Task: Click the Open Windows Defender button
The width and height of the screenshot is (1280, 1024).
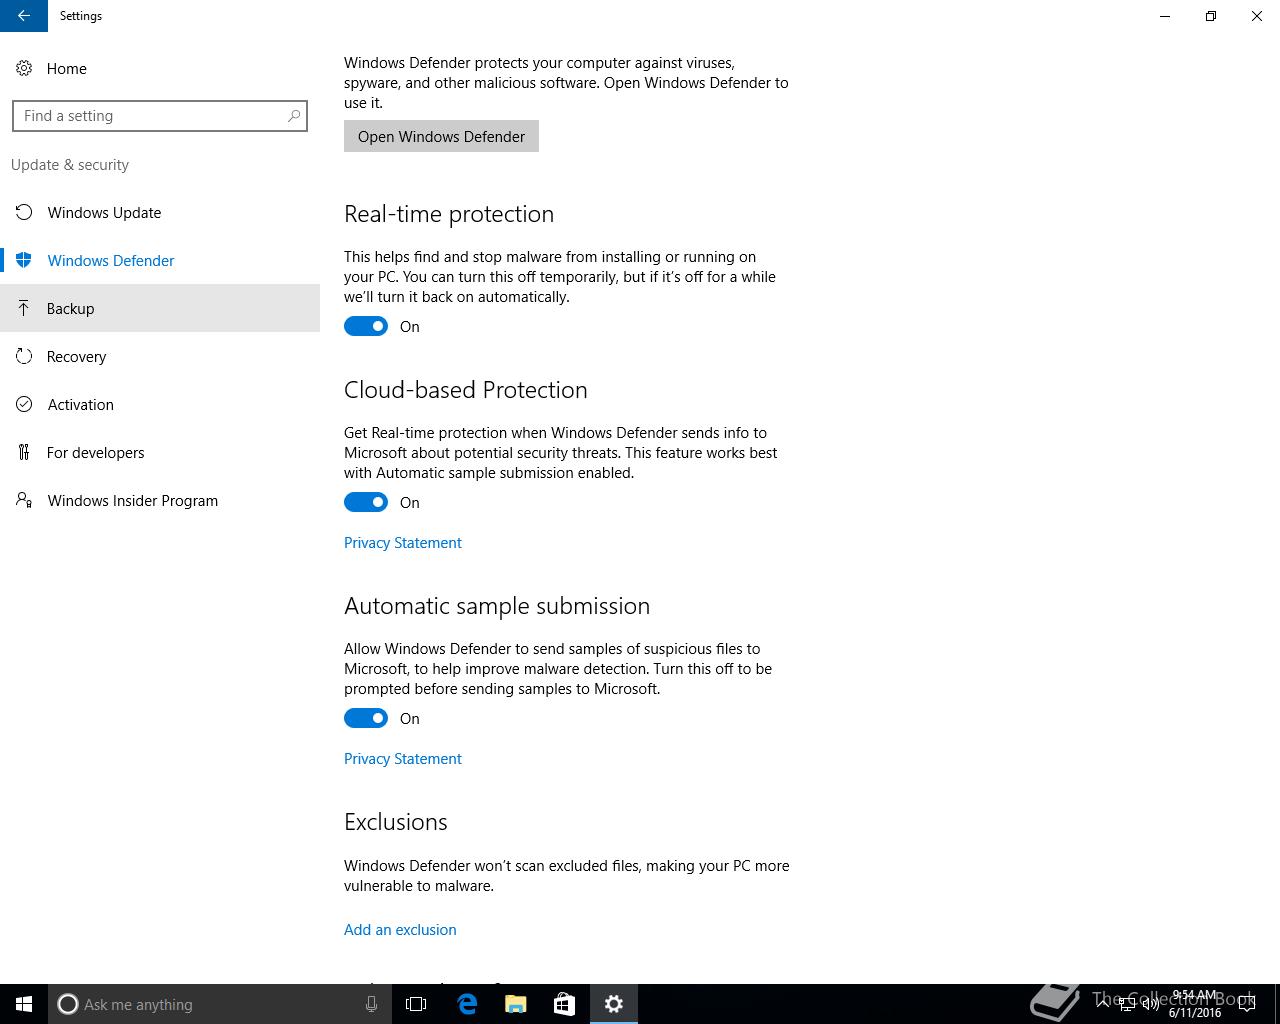Action: 441,136
